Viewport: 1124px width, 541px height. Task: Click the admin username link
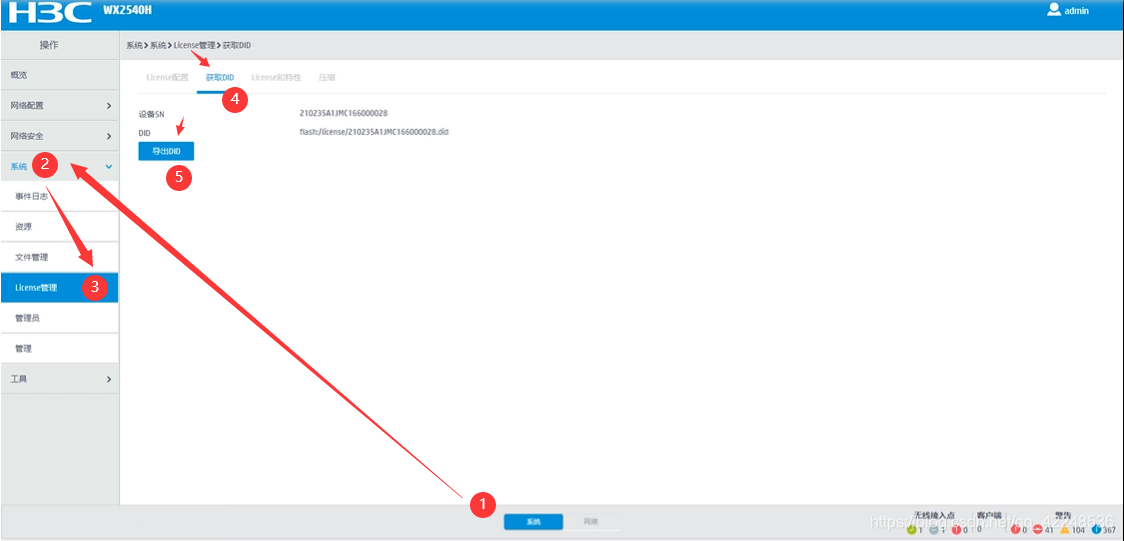(x=1077, y=11)
